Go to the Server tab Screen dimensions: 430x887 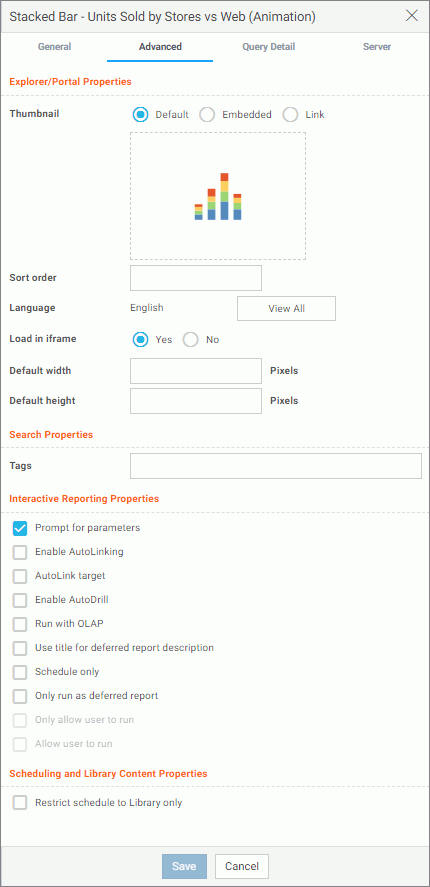click(x=377, y=47)
